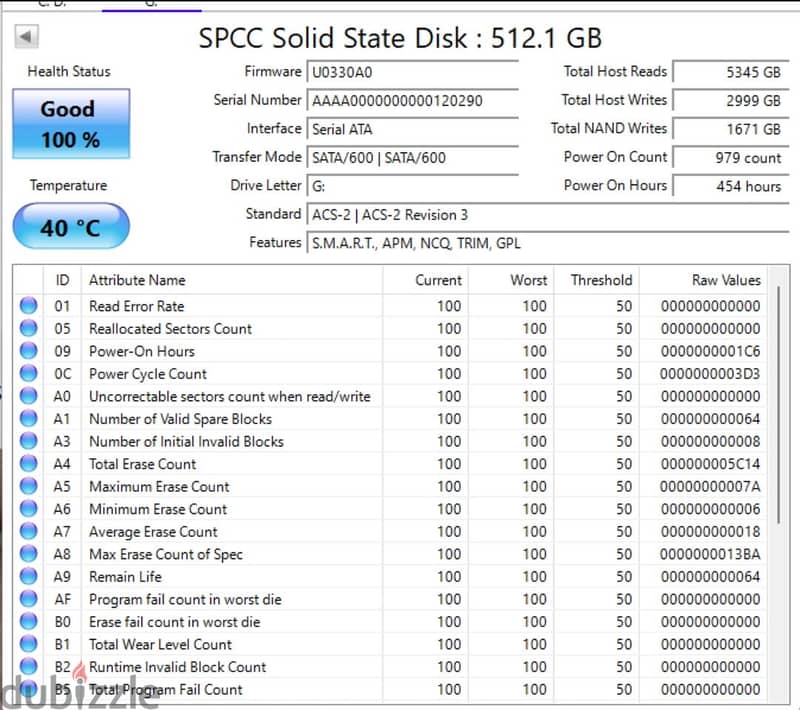Click status icon of Minimum Erase Count row
Image resolution: width=800 pixels, height=710 pixels.
coord(29,509)
